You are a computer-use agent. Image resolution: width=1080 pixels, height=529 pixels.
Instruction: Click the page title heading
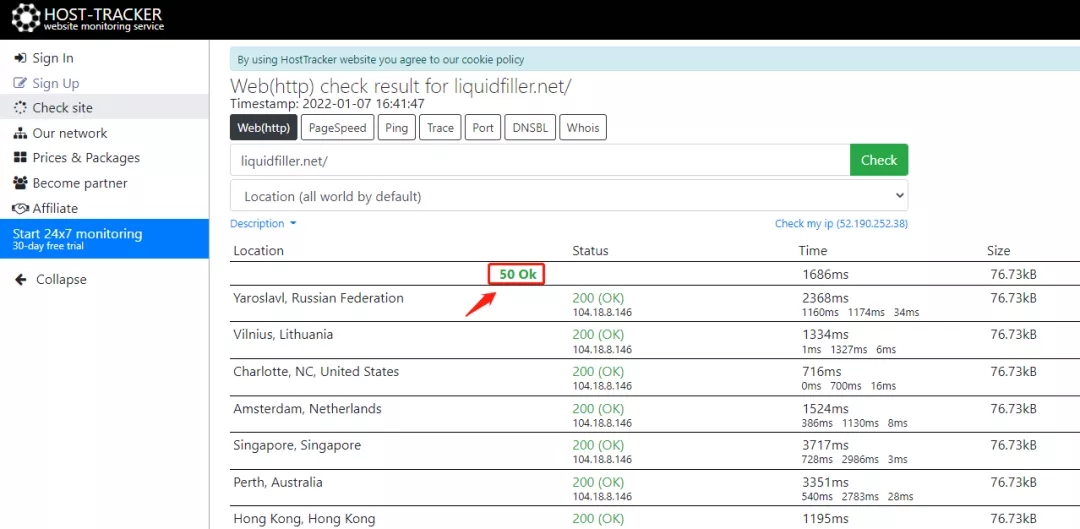pyautogui.click(x=401, y=87)
